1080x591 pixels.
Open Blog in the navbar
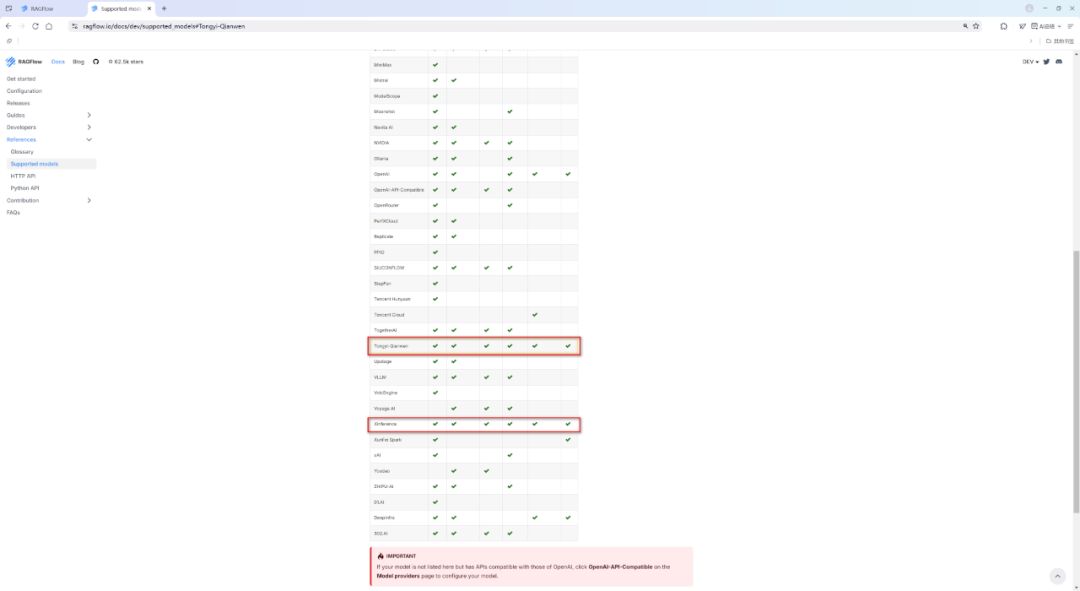(x=79, y=62)
